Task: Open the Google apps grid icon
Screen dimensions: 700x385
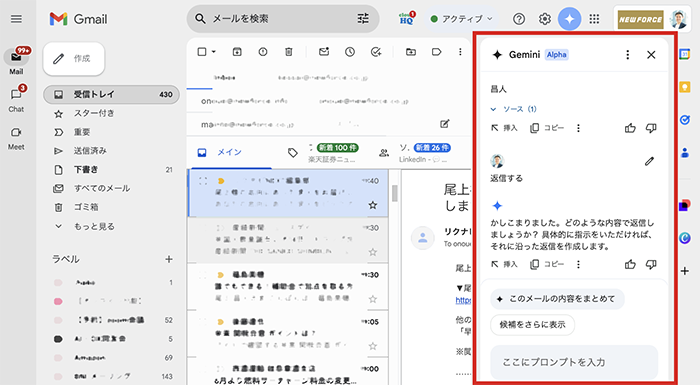Action: [x=594, y=19]
